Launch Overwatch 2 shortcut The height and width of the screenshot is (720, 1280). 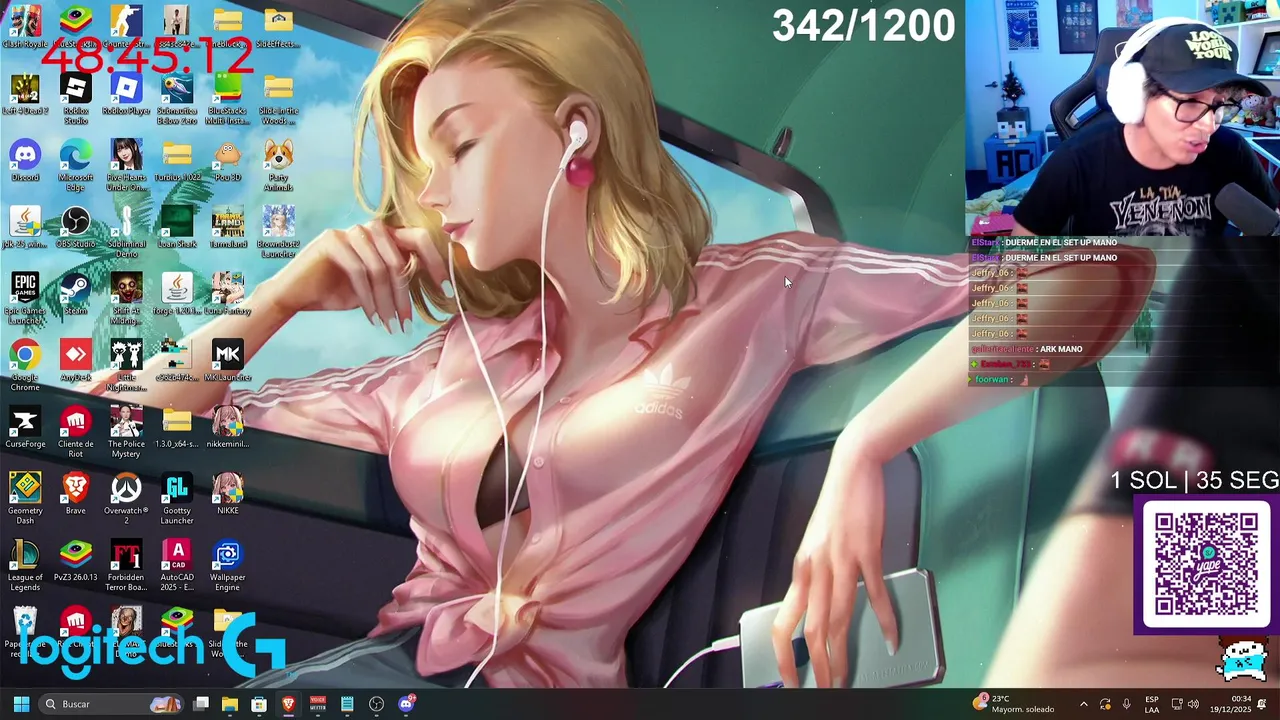click(126, 499)
